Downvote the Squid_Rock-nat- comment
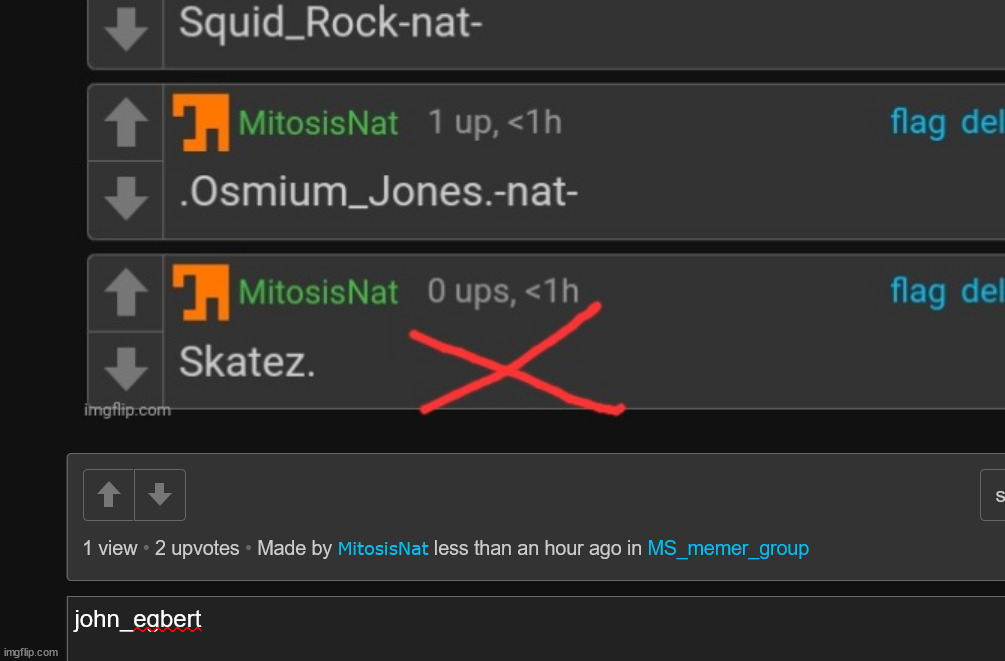Screen dimensions: 1005x661 coord(126,29)
